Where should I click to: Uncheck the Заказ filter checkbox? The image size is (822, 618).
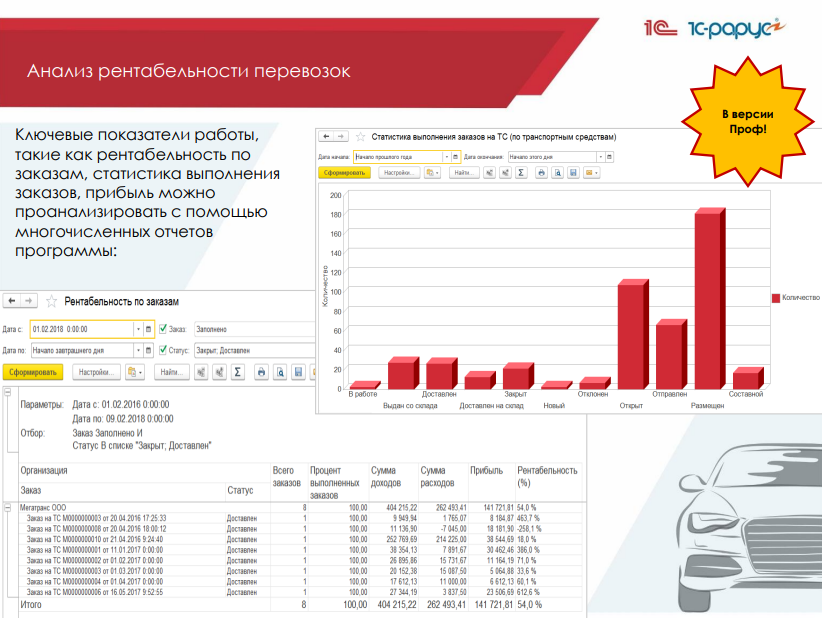(x=163, y=328)
